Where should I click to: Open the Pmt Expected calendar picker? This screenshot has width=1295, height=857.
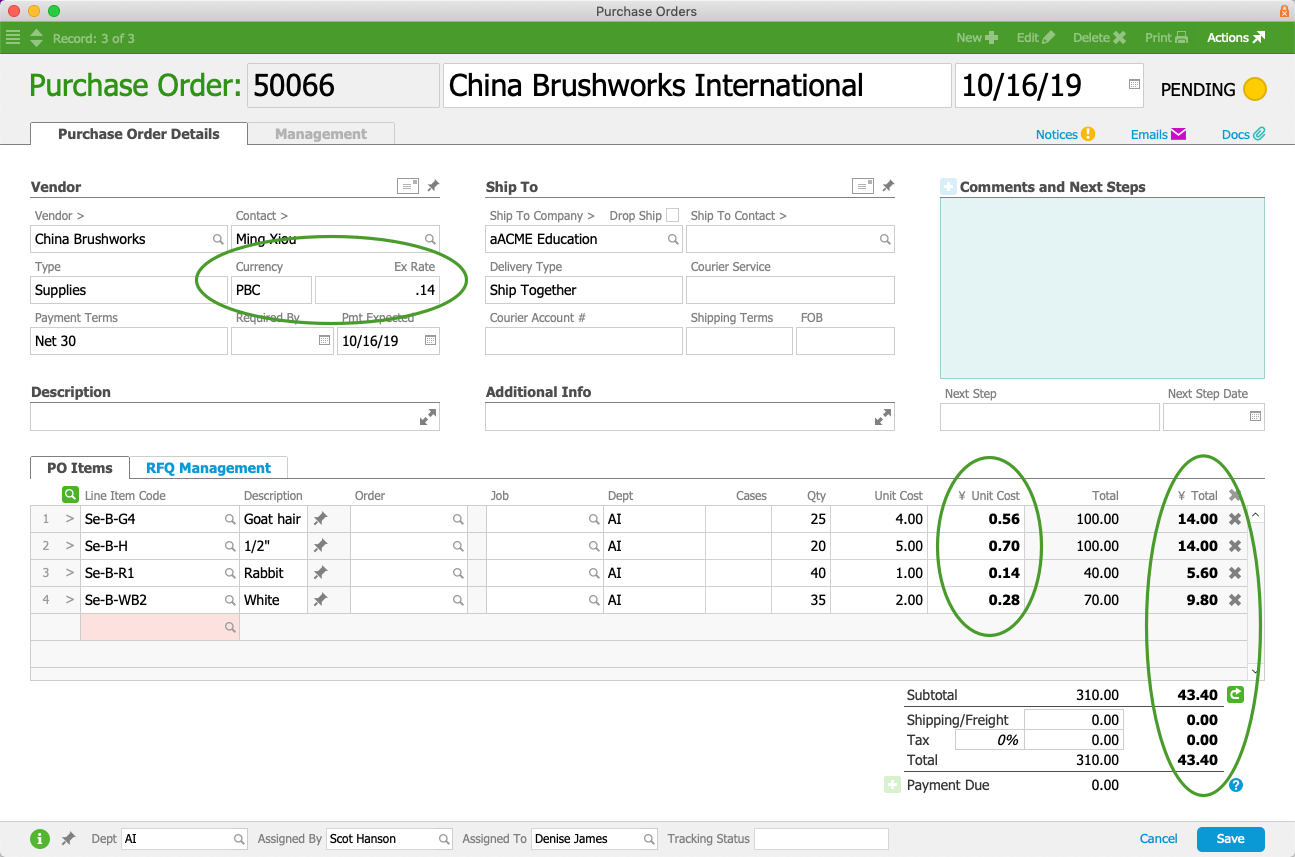coord(430,341)
